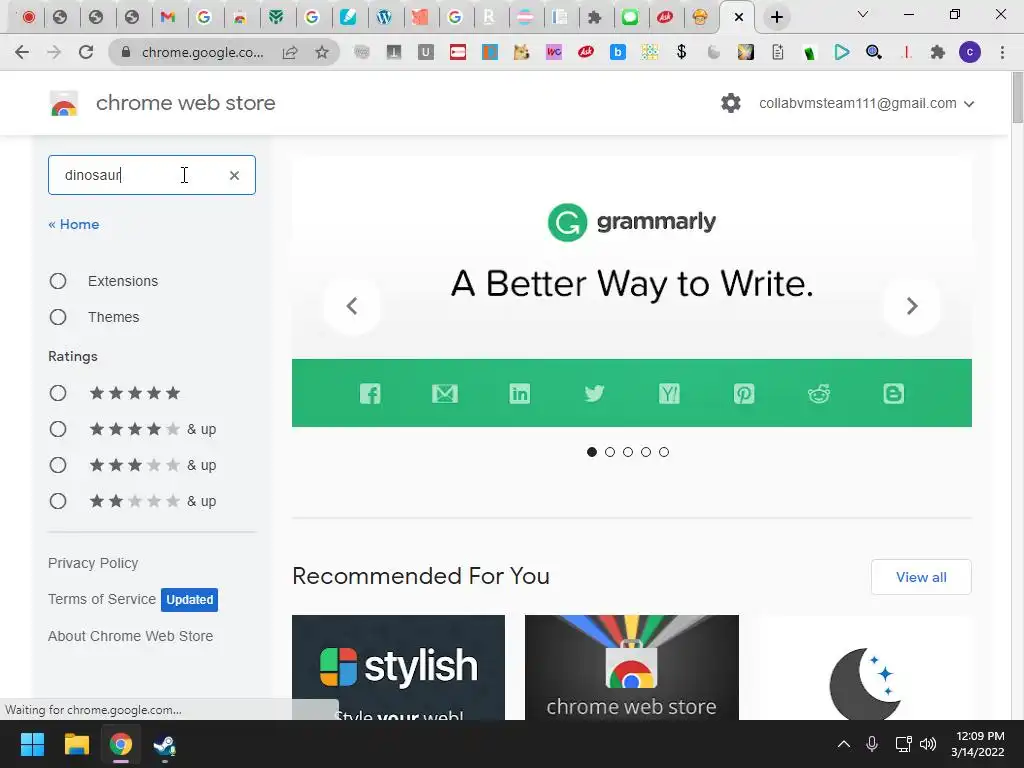Open the purple C profile avatar

click(x=970, y=52)
